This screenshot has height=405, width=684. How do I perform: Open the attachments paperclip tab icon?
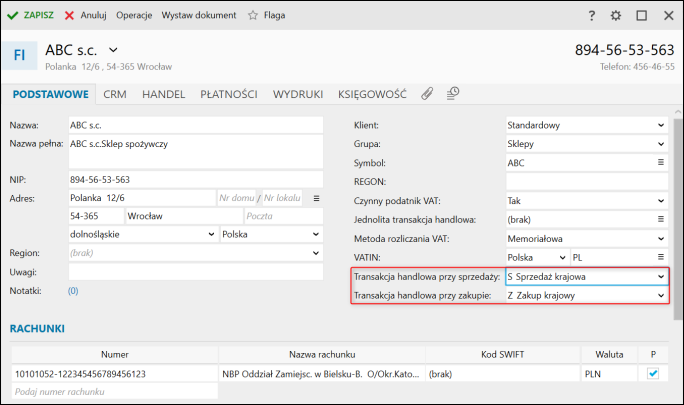[x=427, y=93]
